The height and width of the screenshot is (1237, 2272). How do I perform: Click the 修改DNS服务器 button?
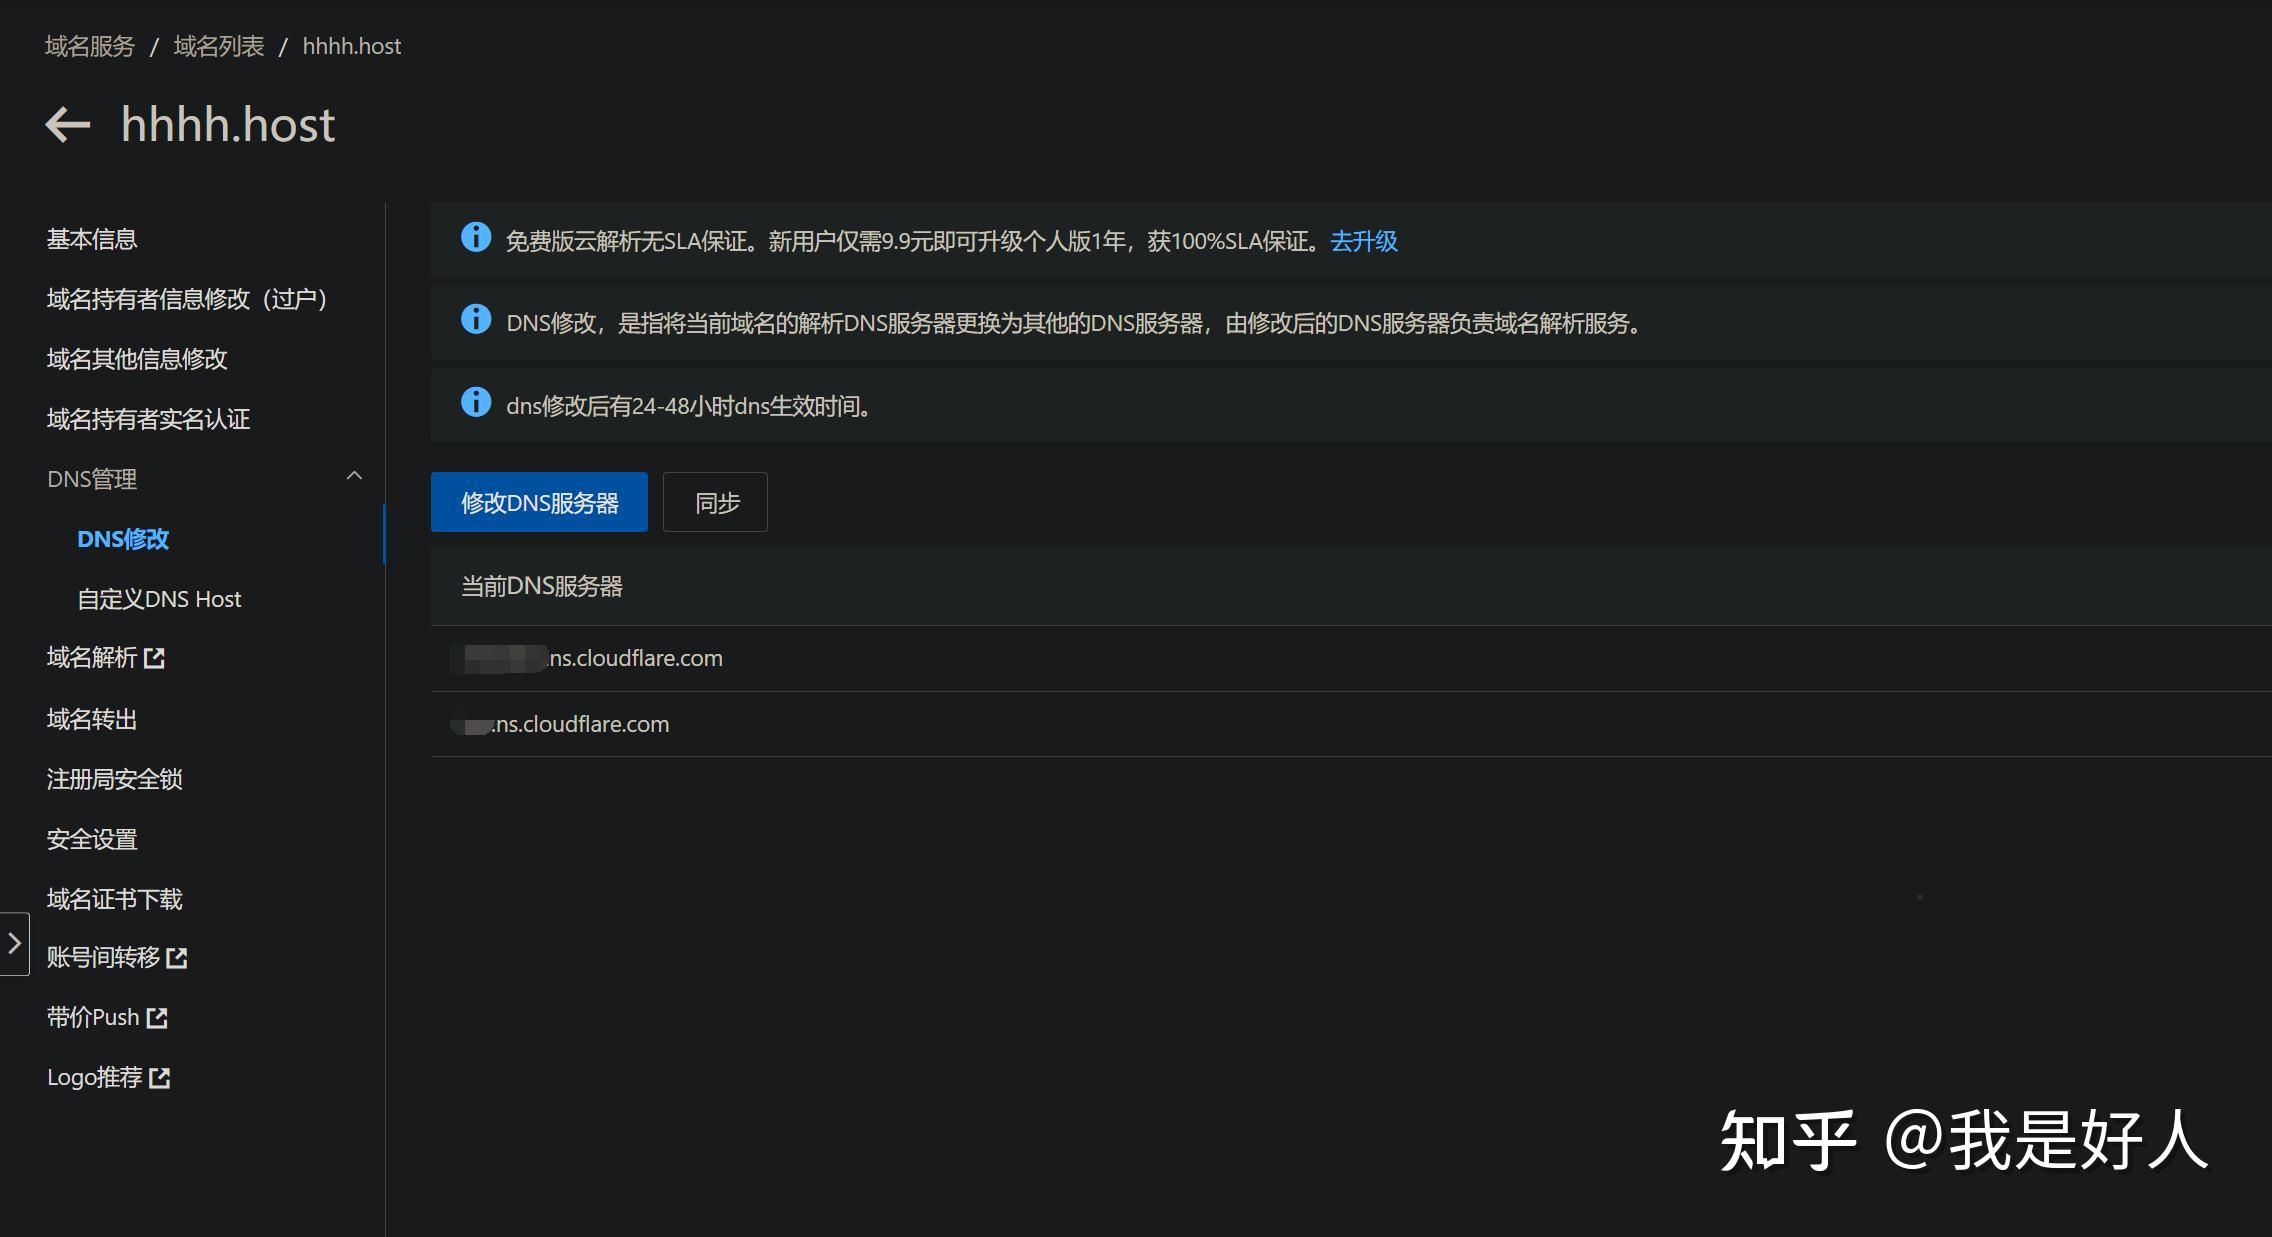click(x=539, y=502)
